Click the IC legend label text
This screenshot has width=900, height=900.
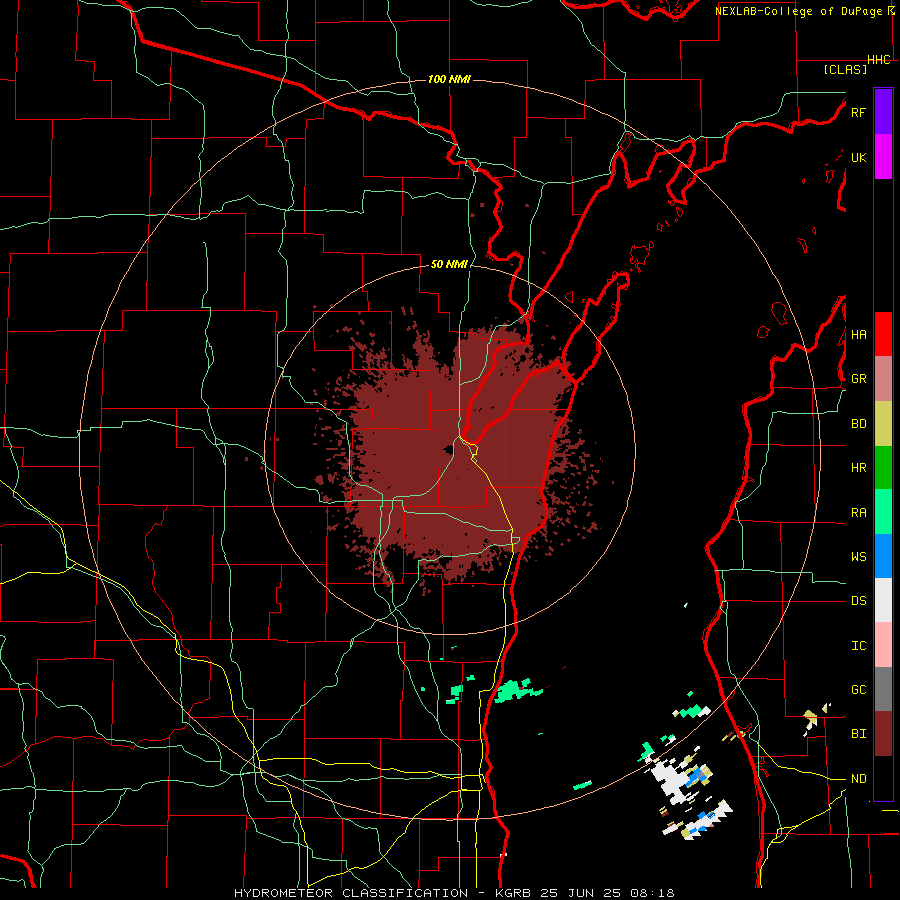[858, 646]
